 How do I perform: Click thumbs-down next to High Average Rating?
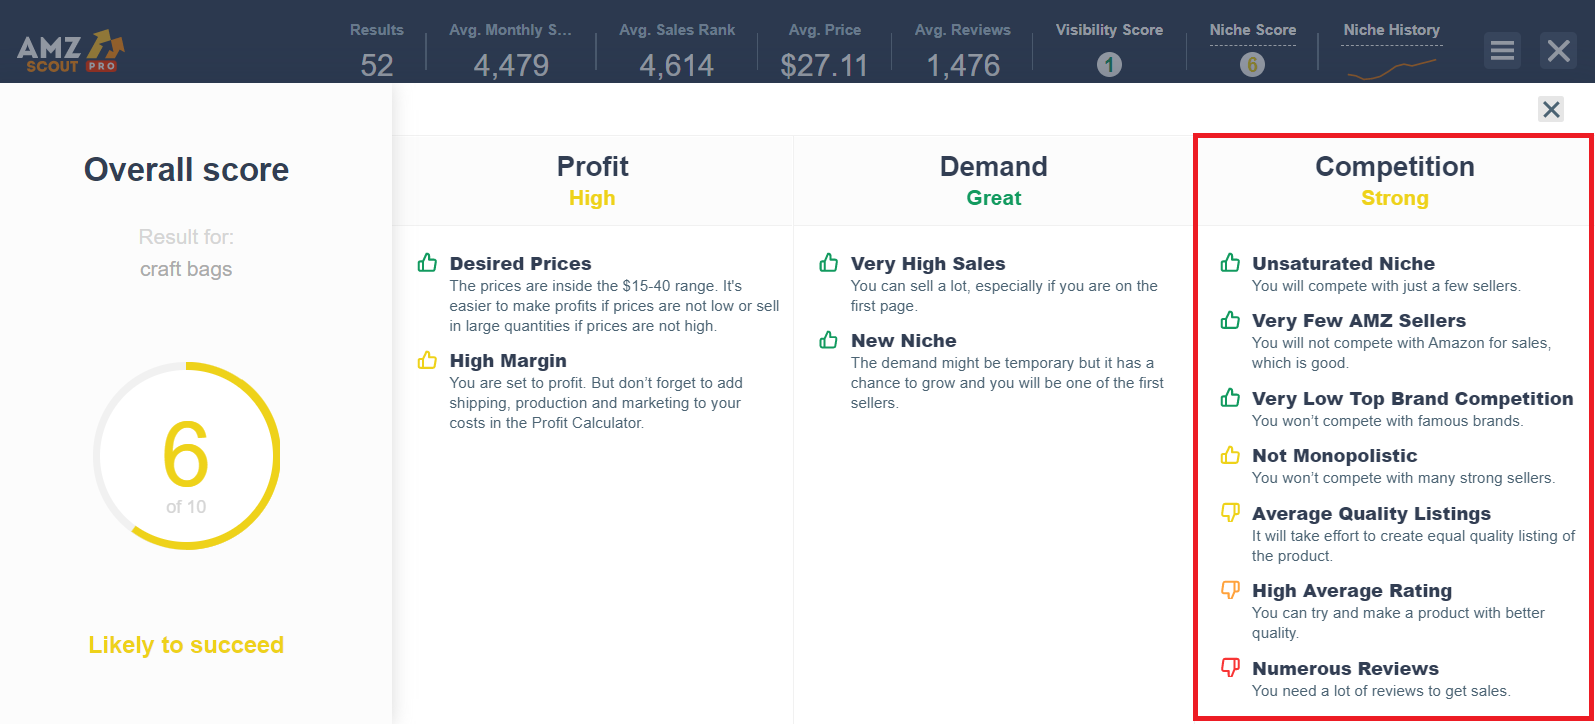[x=1230, y=590]
